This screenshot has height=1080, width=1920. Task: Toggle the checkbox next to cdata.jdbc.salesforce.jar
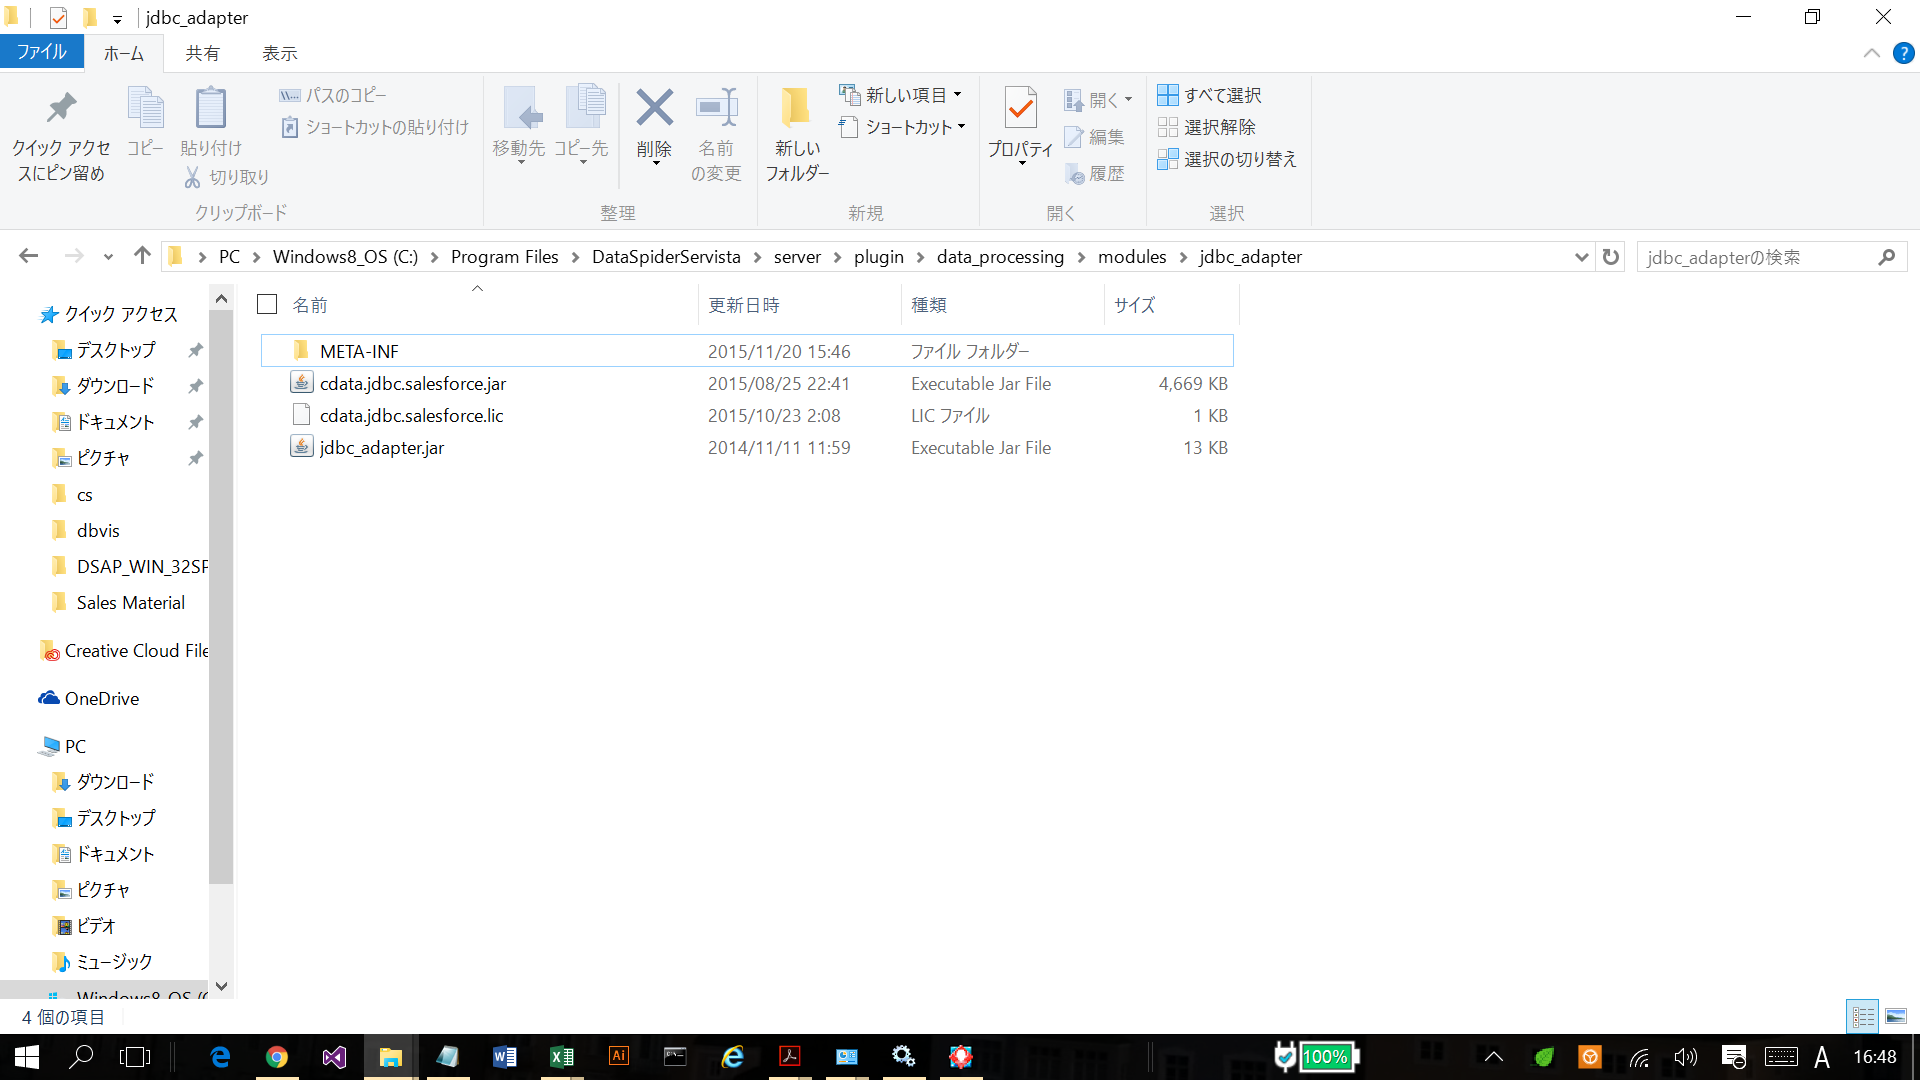(x=268, y=384)
